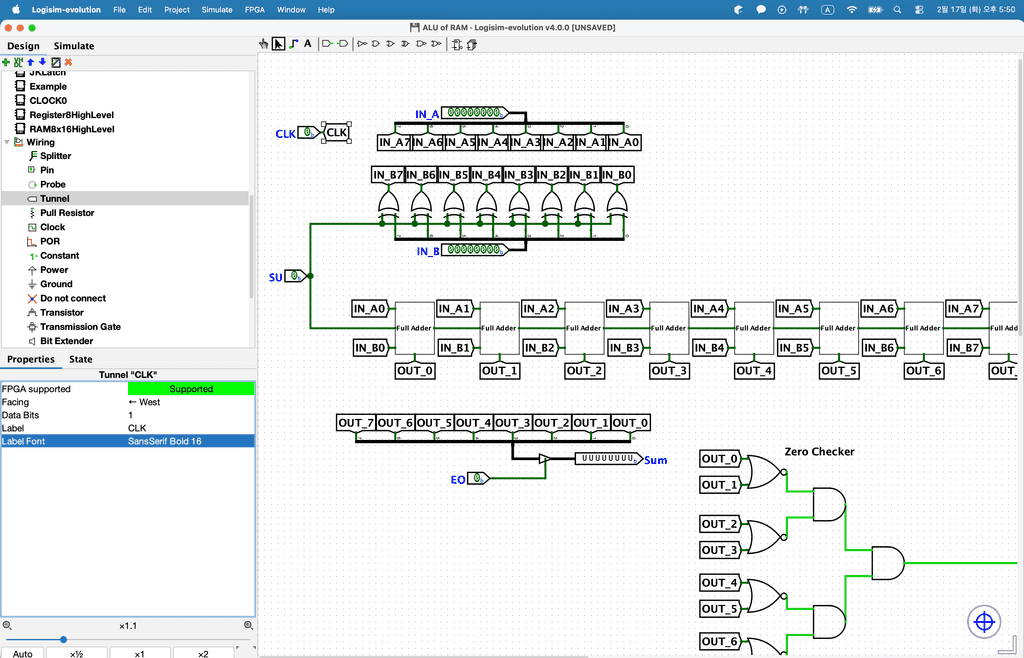
Task: Switch to the Simulate tab
Action: point(74,46)
